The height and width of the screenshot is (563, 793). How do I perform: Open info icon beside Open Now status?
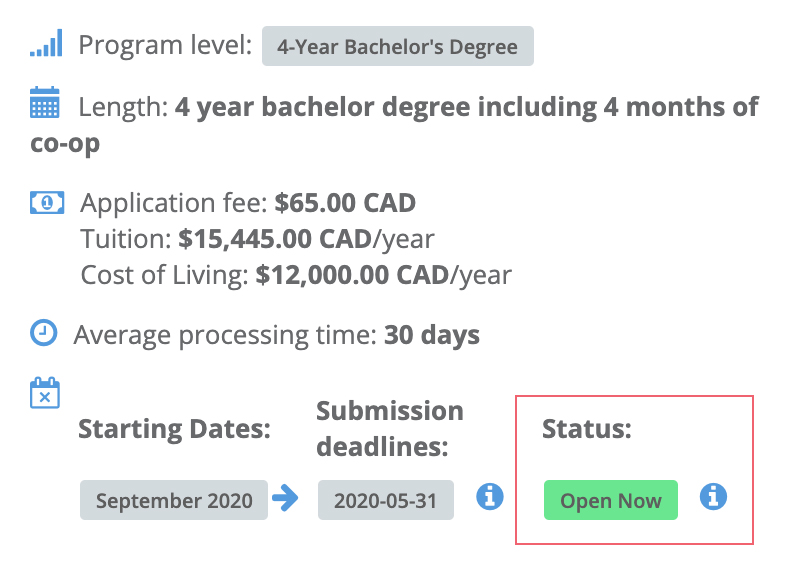(713, 496)
